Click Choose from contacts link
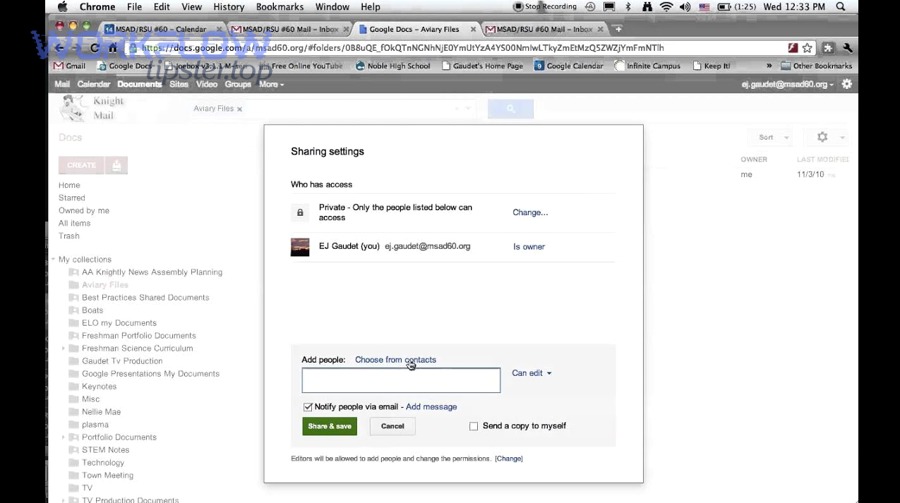900x503 pixels. click(x=395, y=359)
